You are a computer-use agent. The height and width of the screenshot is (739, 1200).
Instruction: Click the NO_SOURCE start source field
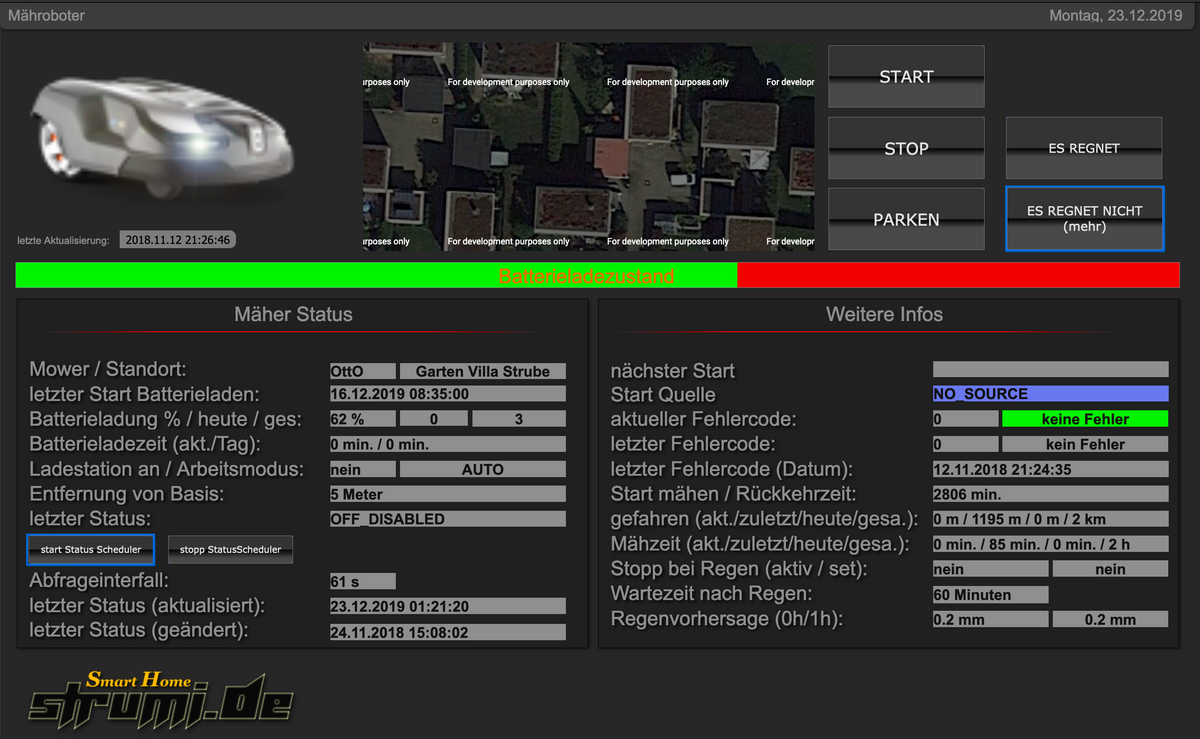(1050, 394)
